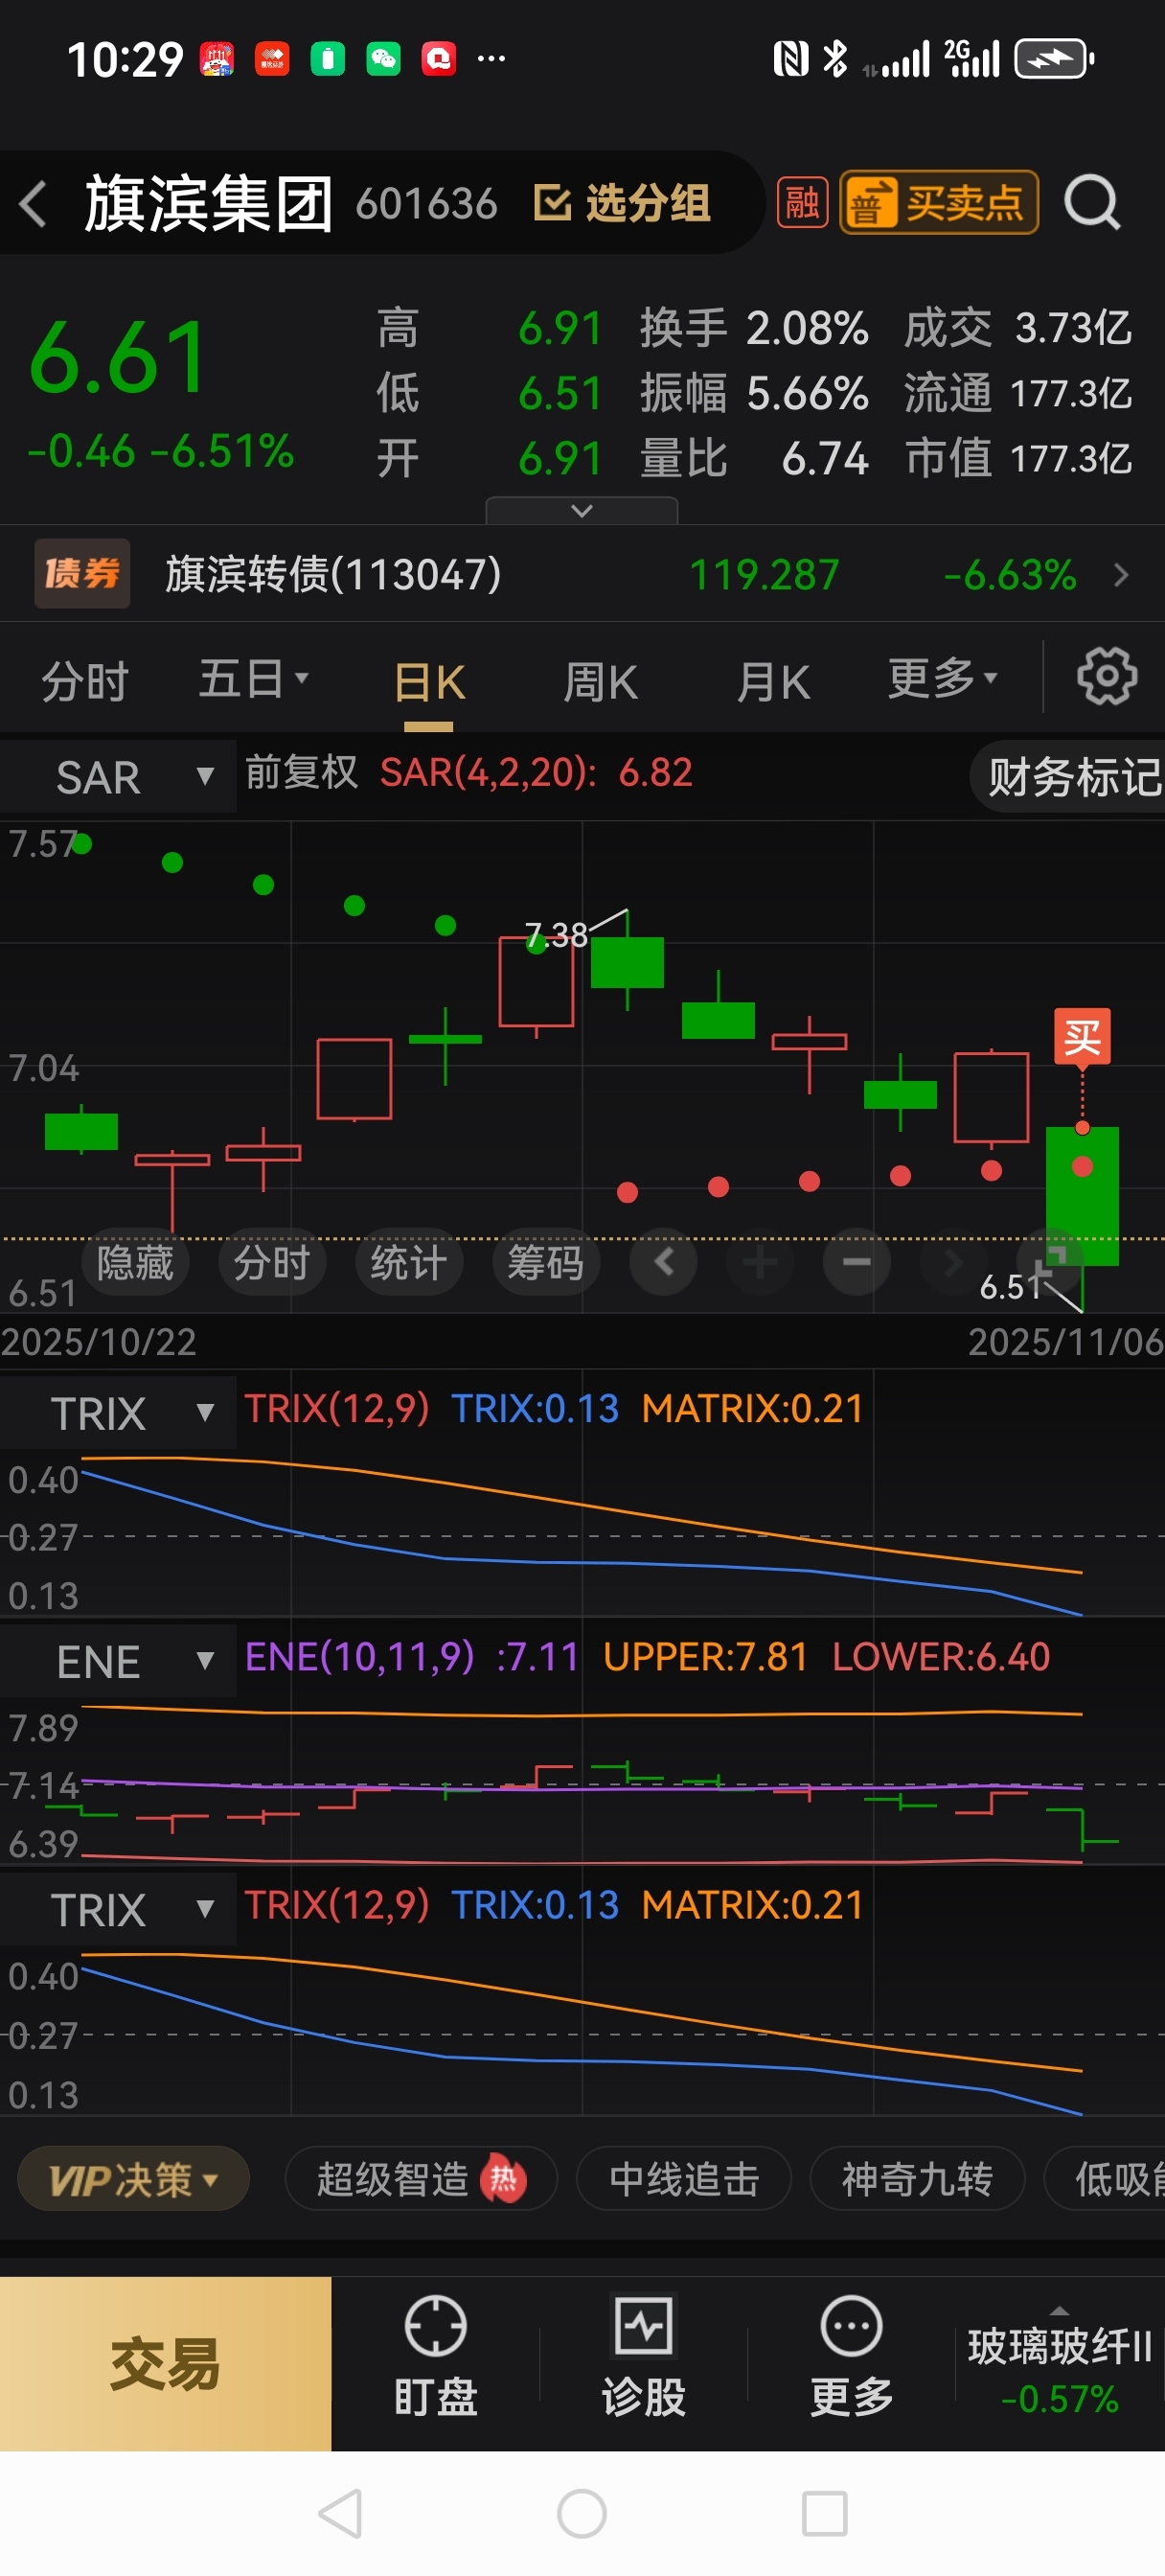Open the SAR main indicator dropdown

click(x=118, y=776)
